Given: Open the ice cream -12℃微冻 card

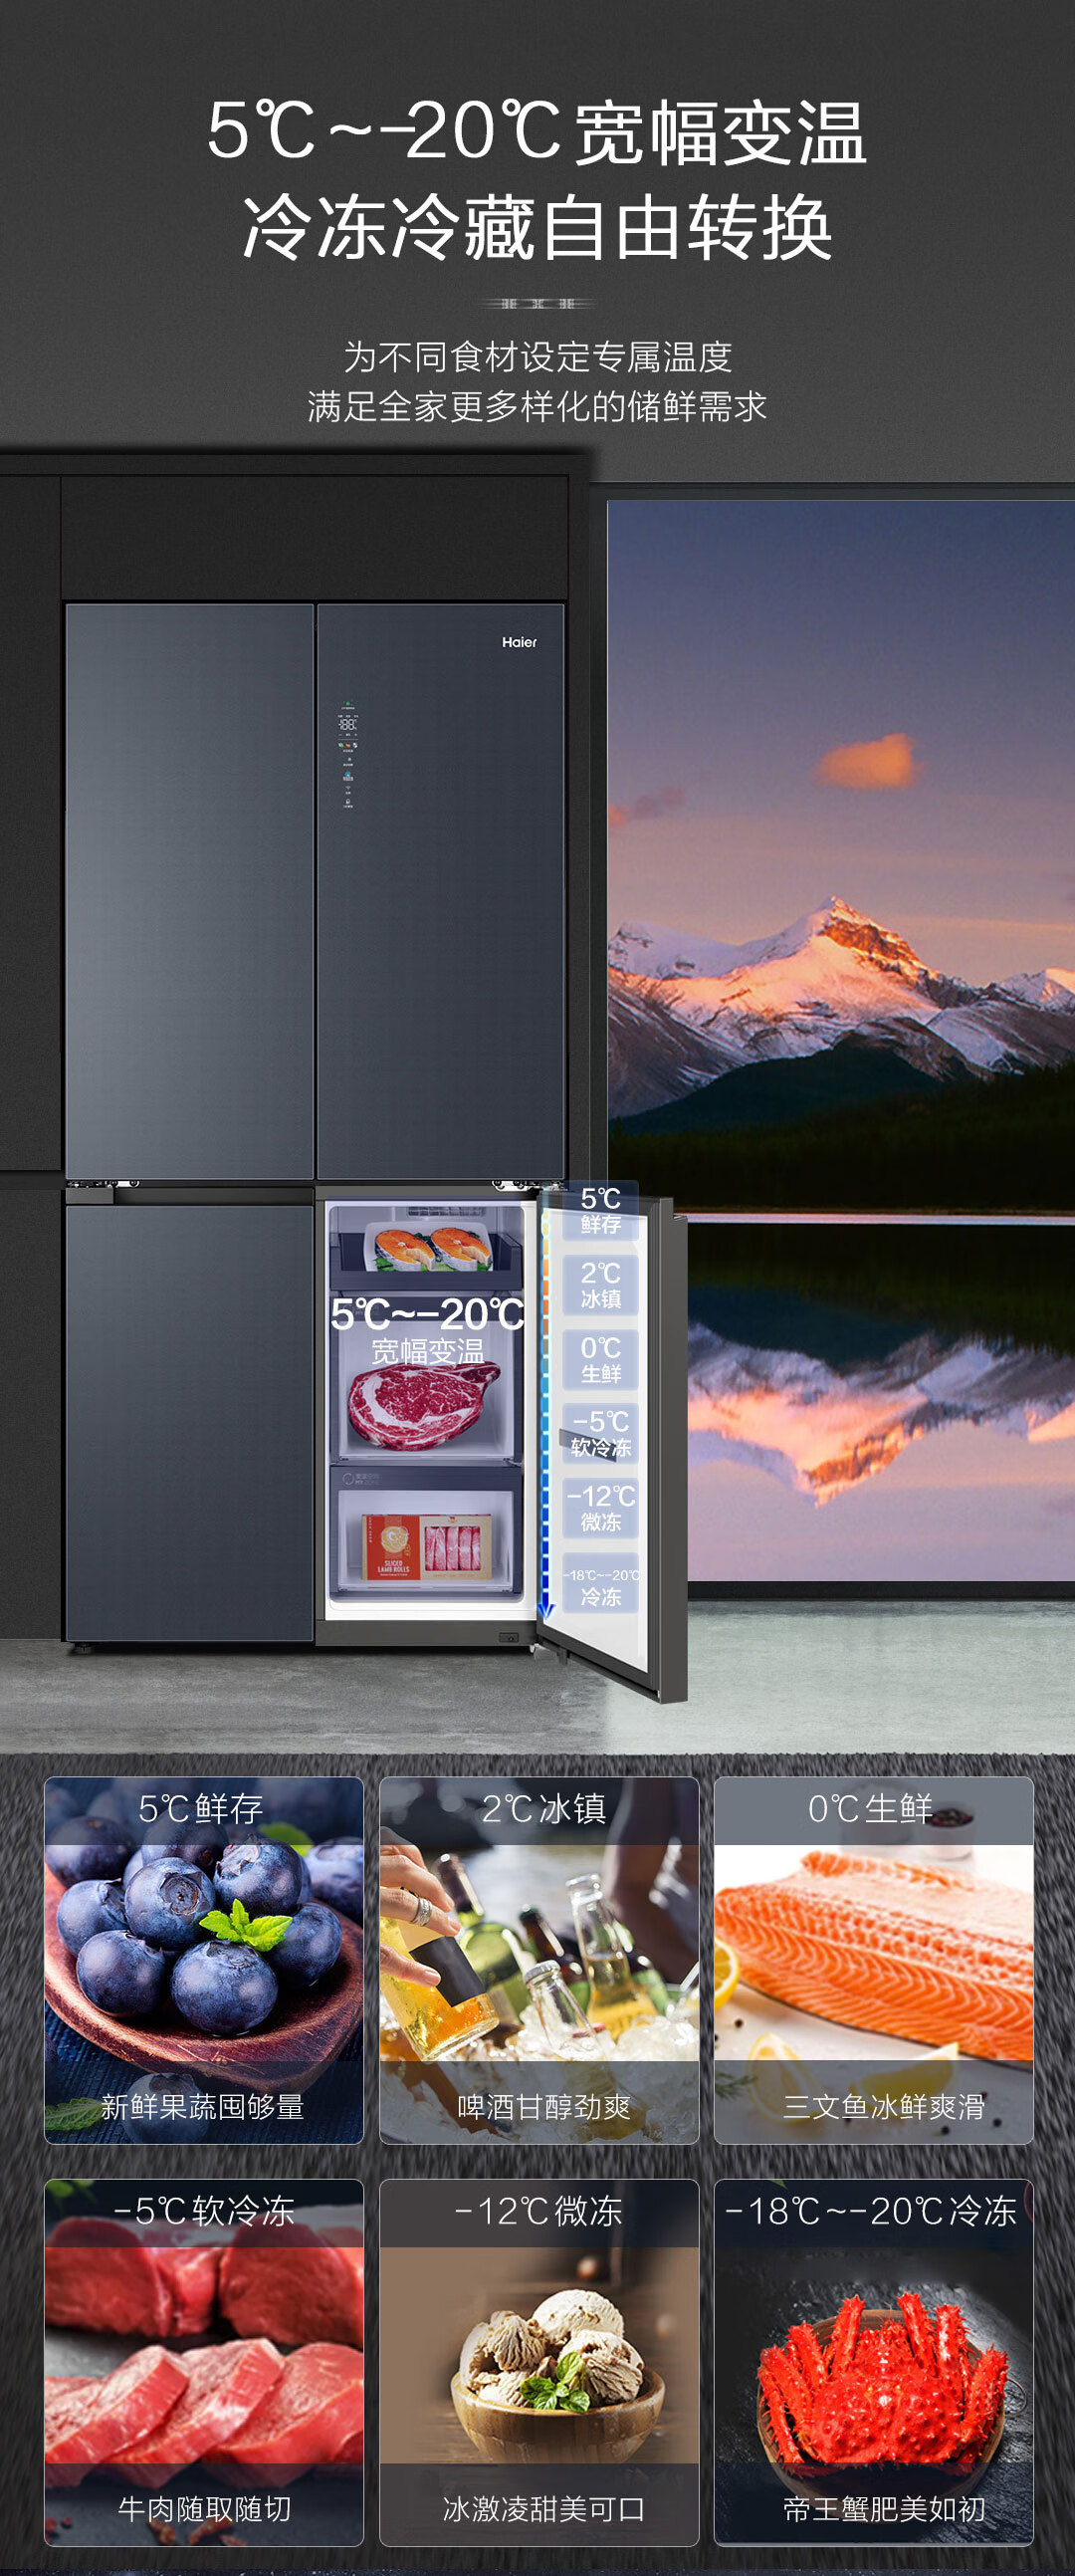Looking at the screenshot, I should 538,2361.
